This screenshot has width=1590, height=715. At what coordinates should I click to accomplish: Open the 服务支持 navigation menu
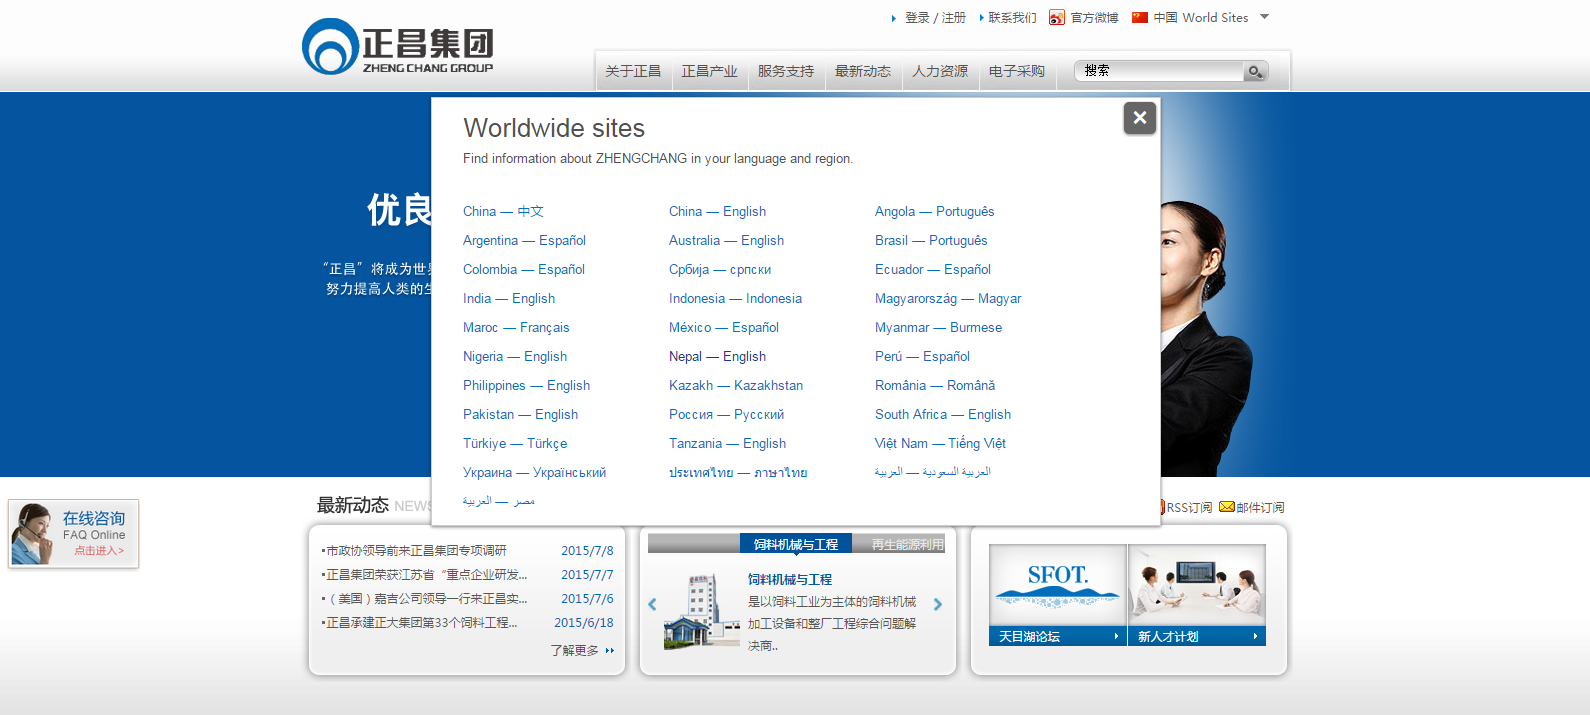786,71
